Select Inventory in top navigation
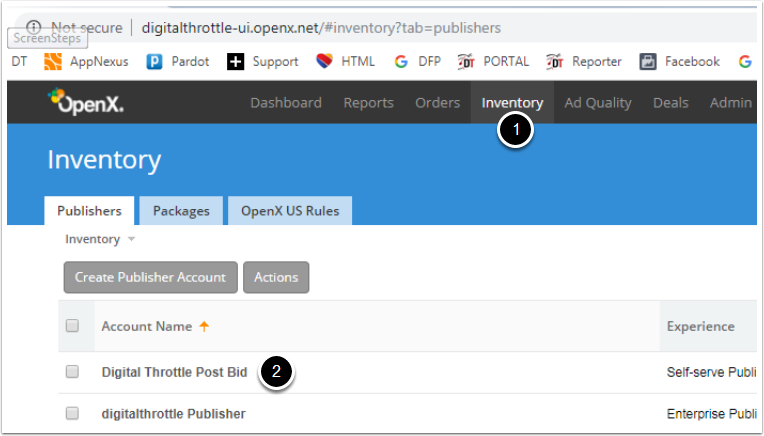Screen dimensions: 764x436 (x=512, y=103)
